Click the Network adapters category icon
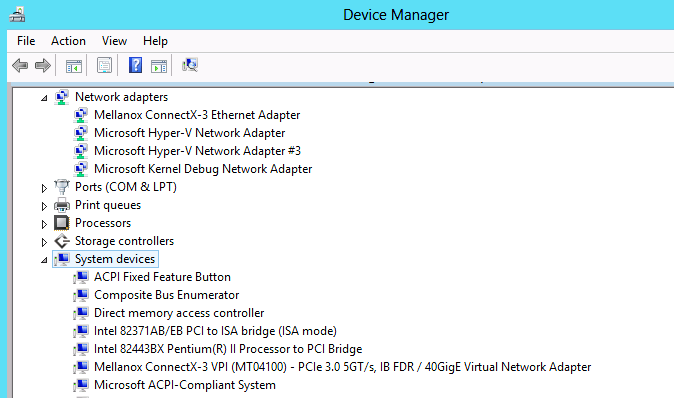674x398 pixels. point(61,97)
